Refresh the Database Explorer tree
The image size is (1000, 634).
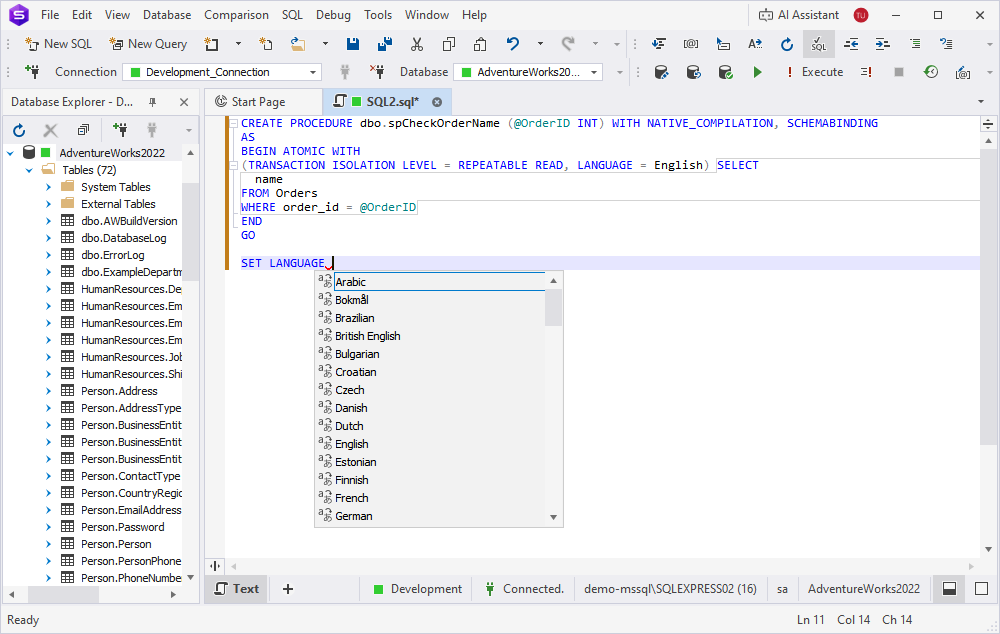point(18,130)
